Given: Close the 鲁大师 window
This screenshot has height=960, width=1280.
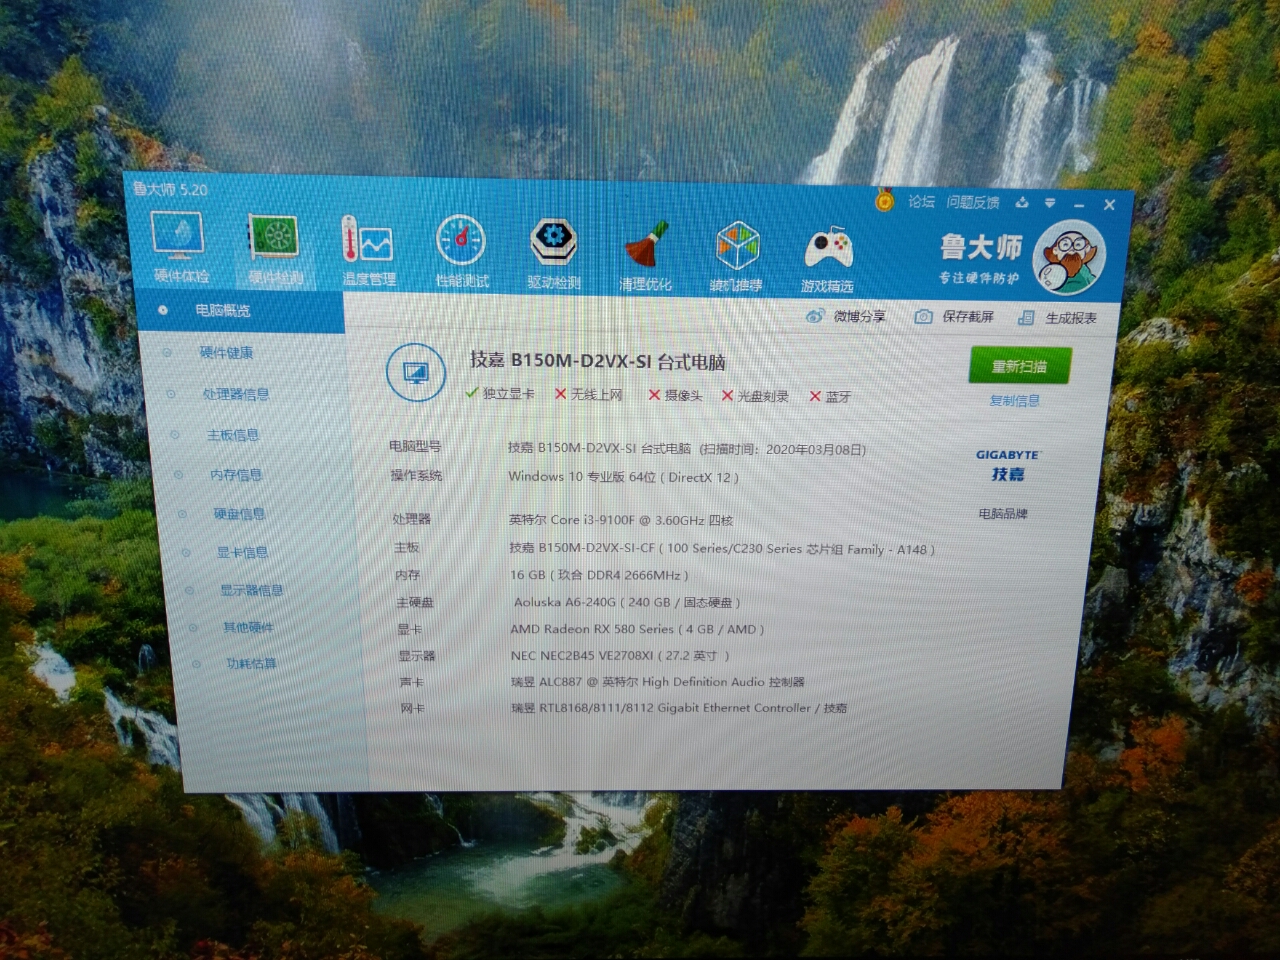Looking at the screenshot, I should pos(1109,205).
